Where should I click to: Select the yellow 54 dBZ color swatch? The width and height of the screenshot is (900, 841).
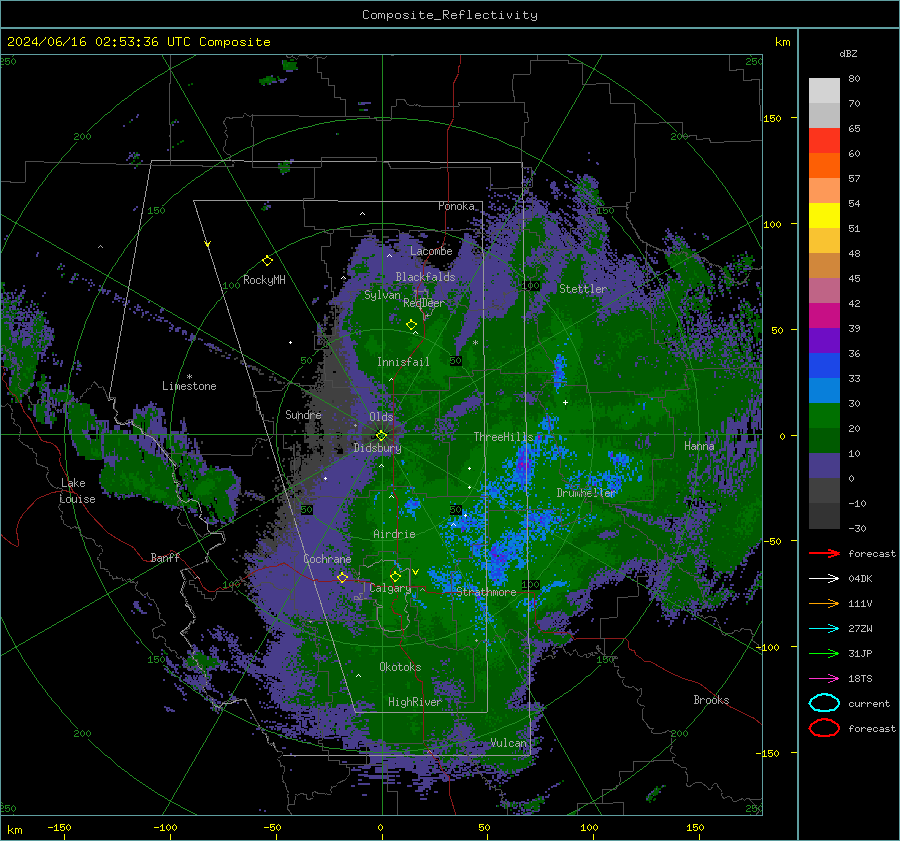824,215
